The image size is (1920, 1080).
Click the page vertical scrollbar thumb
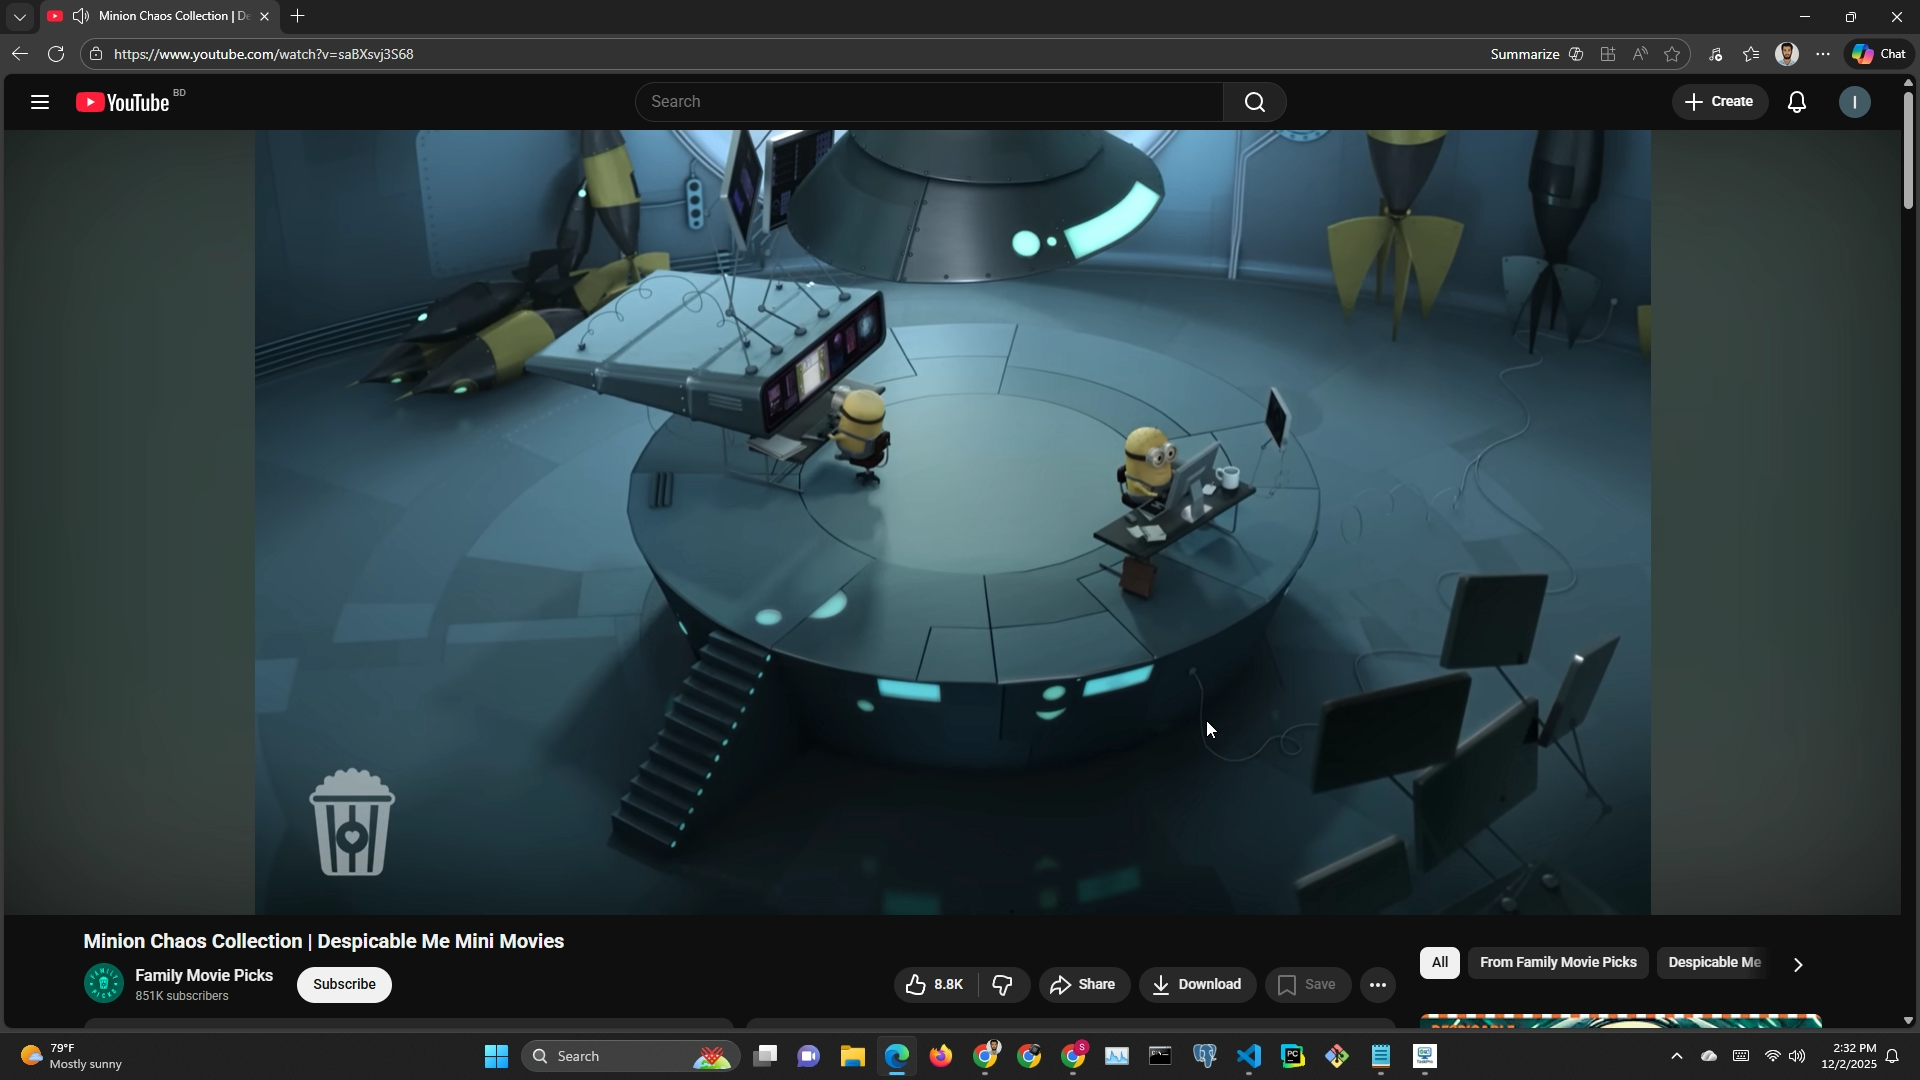pos(1908,150)
